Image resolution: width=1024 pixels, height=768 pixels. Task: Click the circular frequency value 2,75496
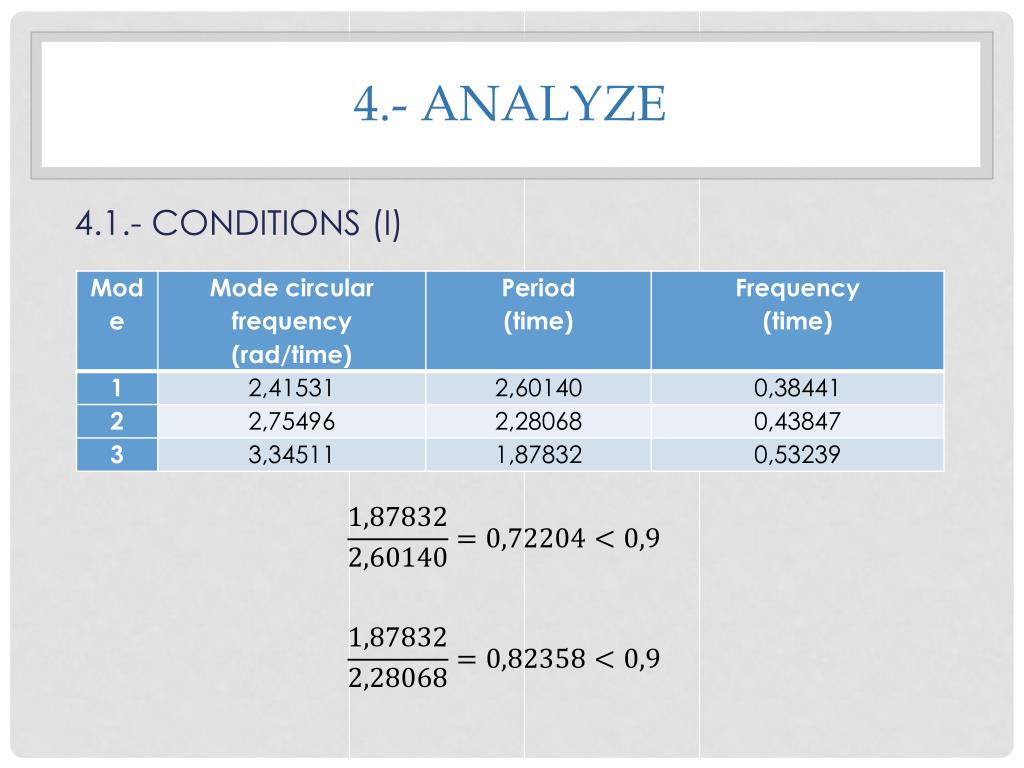point(291,421)
